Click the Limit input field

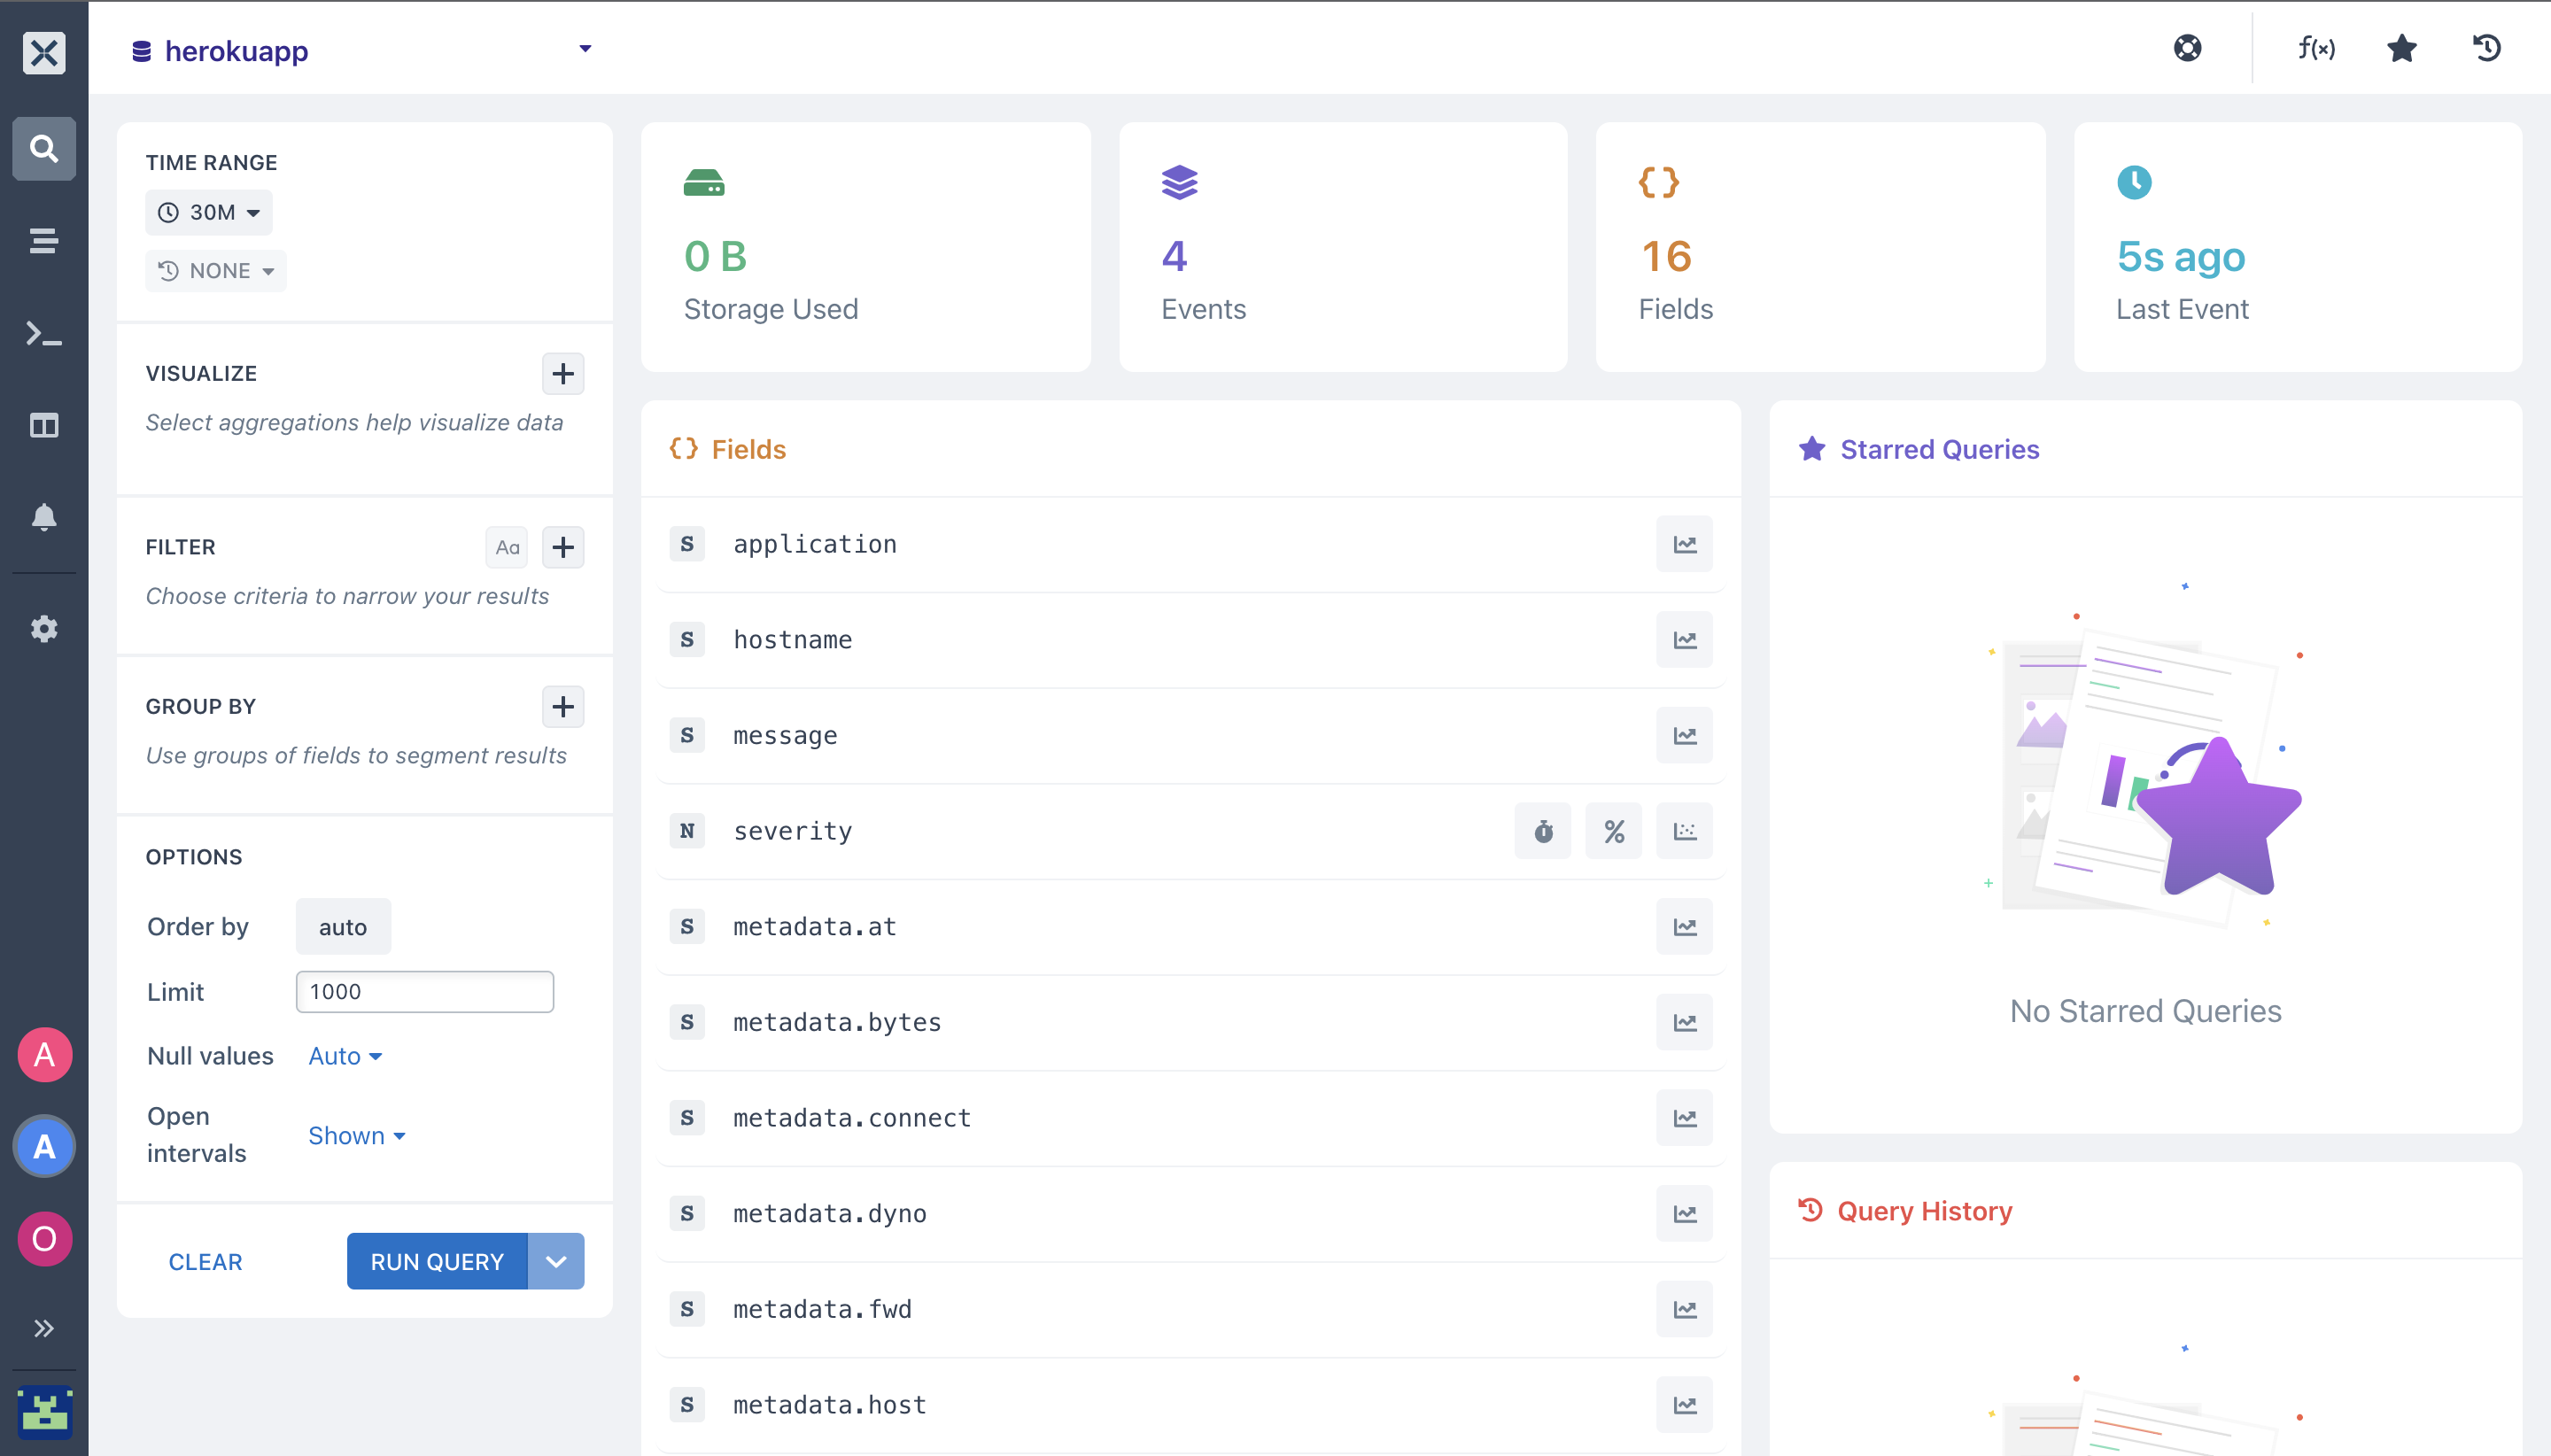click(x=425, y=992)
